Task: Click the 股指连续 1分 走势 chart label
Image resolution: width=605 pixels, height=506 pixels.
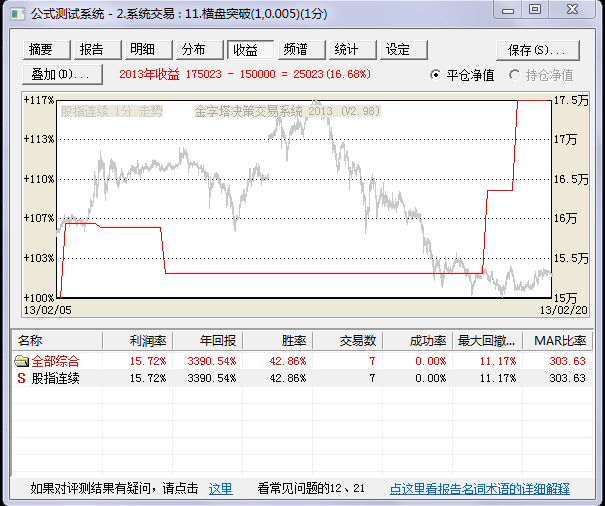Action: click(x=112, y=112)
